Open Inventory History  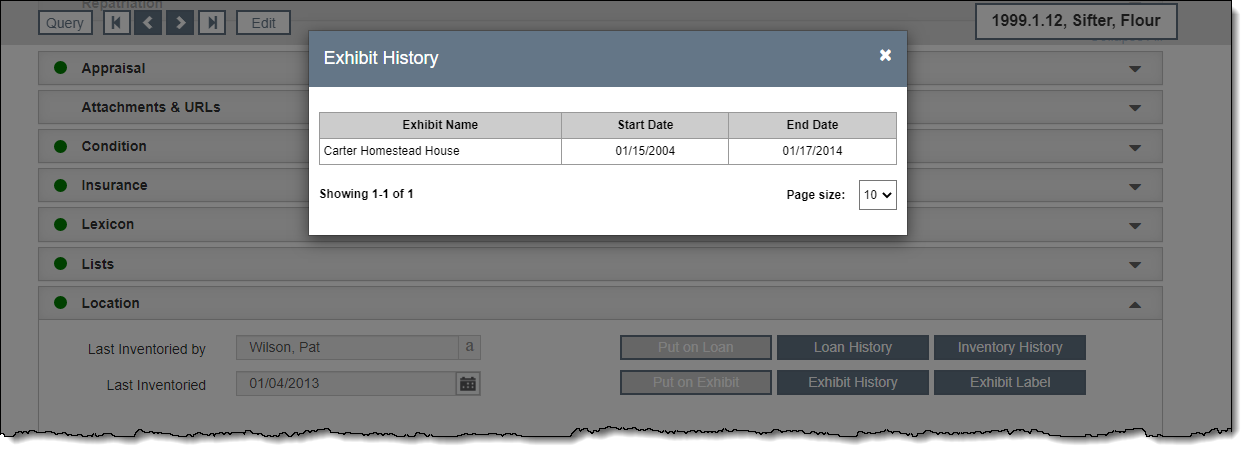click(x=1009, y=348)
